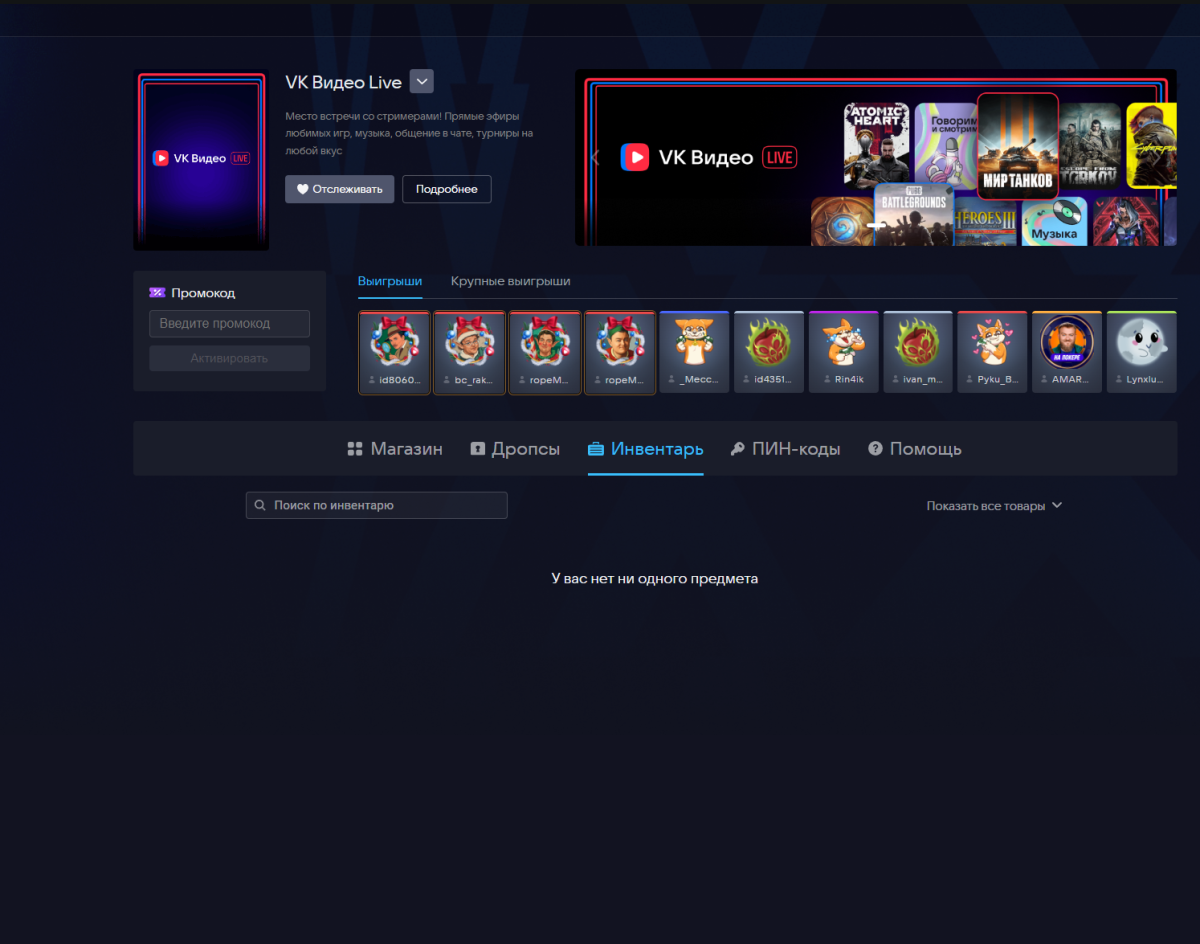Click the VK Видео LIVE logo in banner

pyautogui.click(x=708, y=157)
